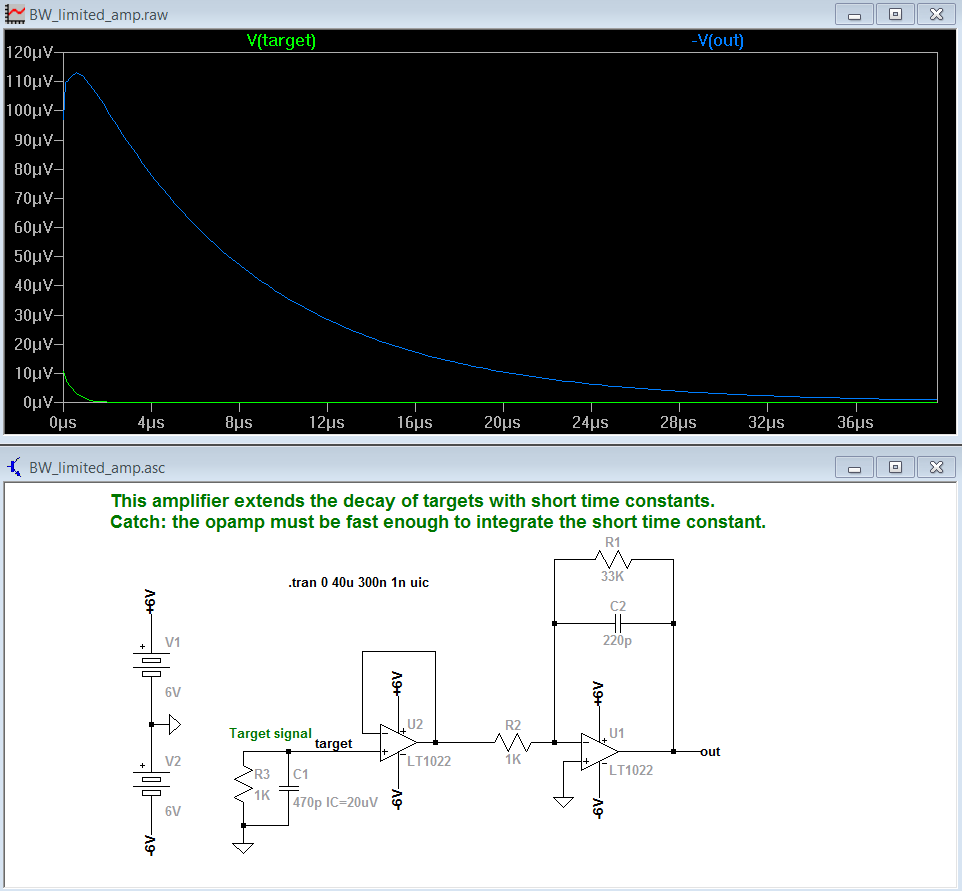Click the V2 6V battery symbol

coord(150,783)
